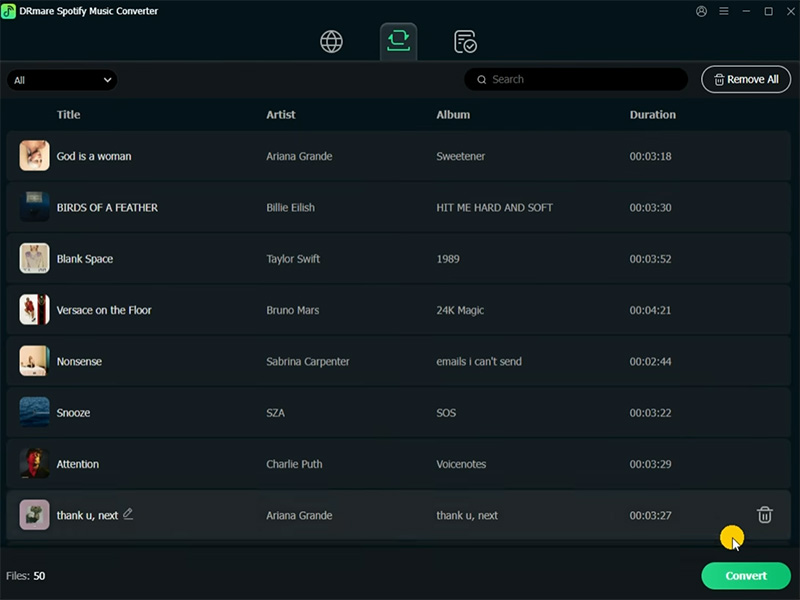
Task: Select the Blank Space title
Action: pyautogui.click(x=85, y=259)
